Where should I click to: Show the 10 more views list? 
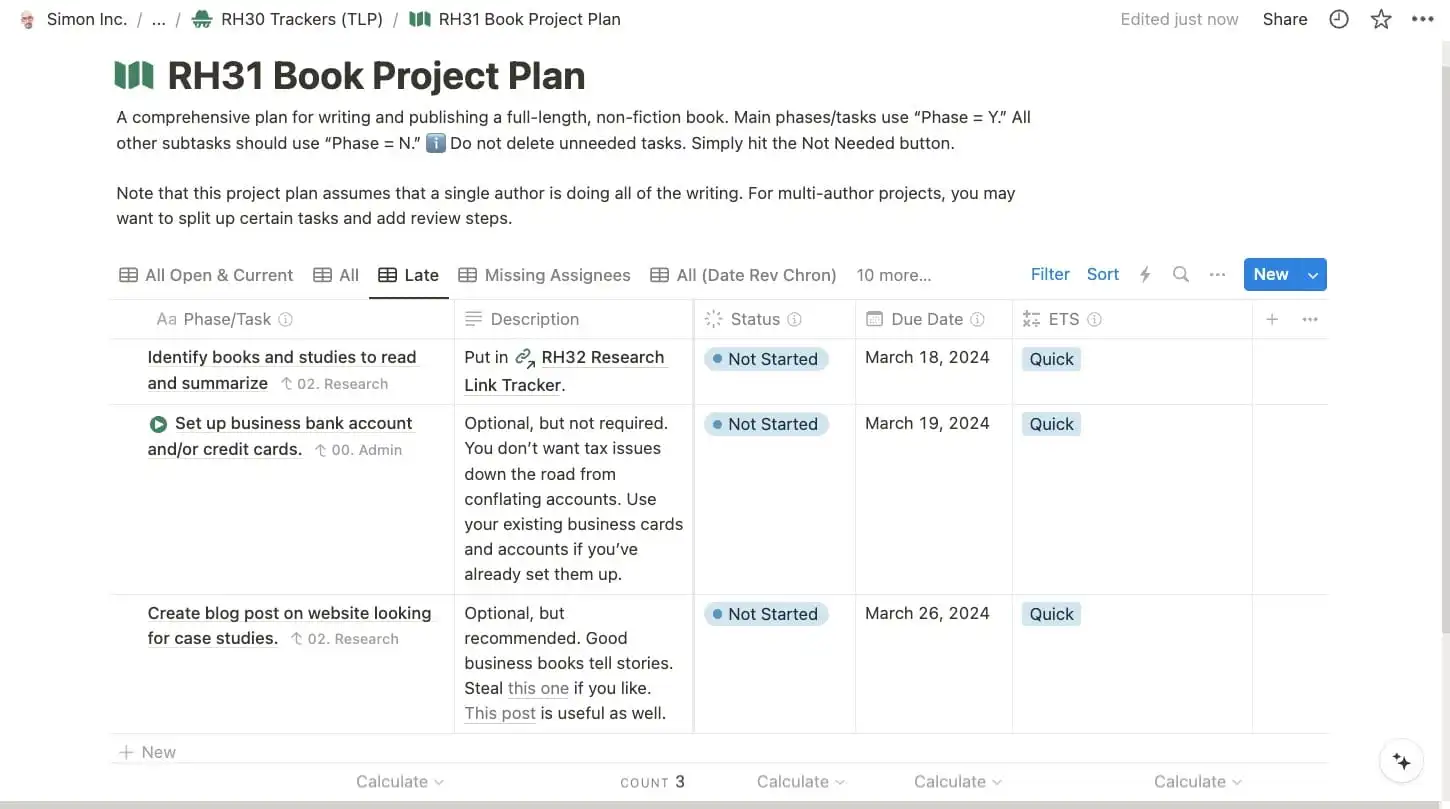893,275
